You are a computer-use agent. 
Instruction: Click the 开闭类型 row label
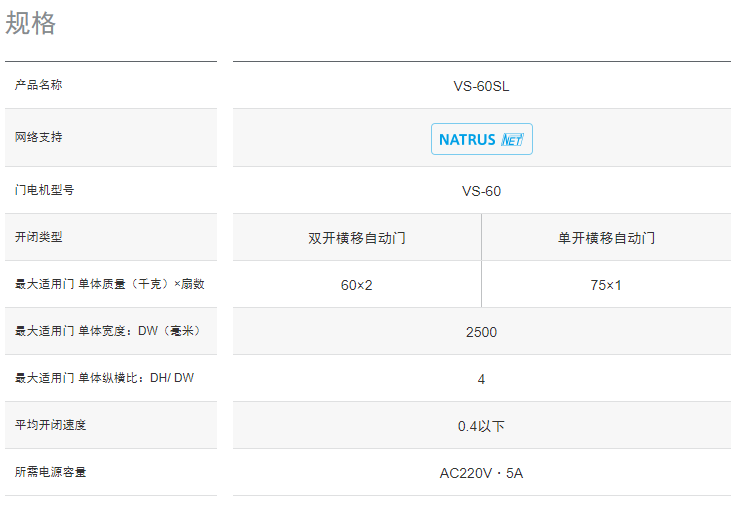(x=39, y=237)
